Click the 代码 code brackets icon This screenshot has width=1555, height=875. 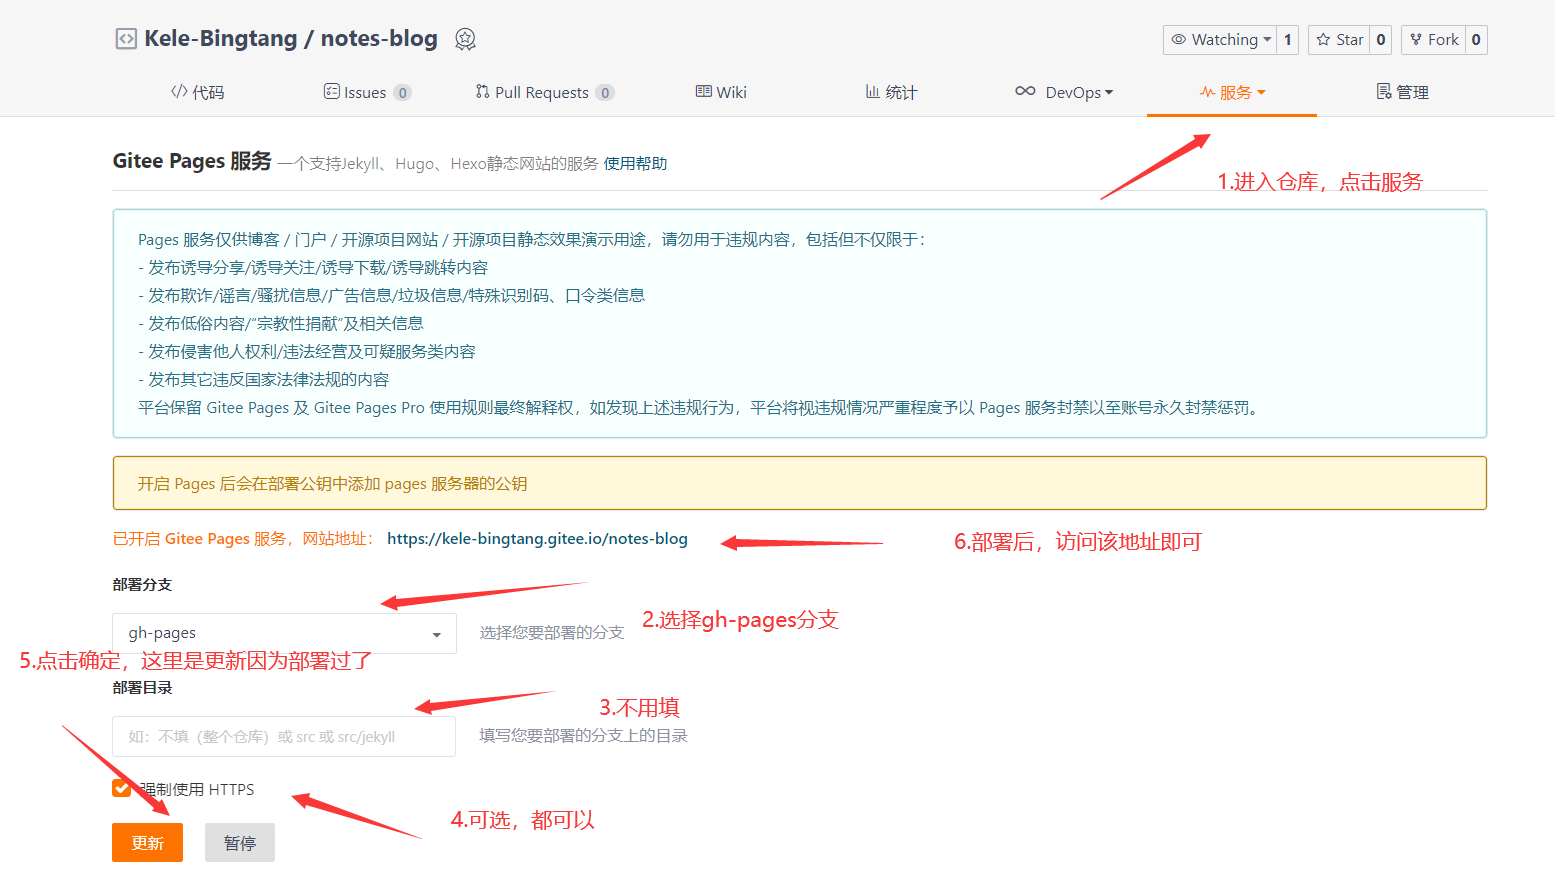pyautogui.click(x=179, y=91)
